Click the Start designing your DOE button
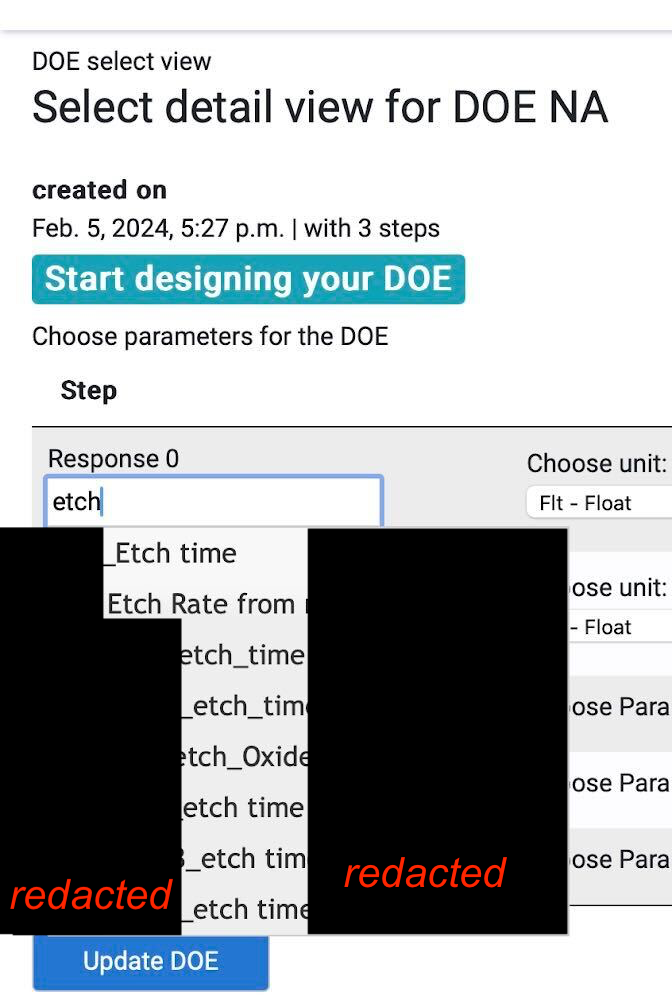This screenshot has height=1000, width=672. click(x=248, y=279)
